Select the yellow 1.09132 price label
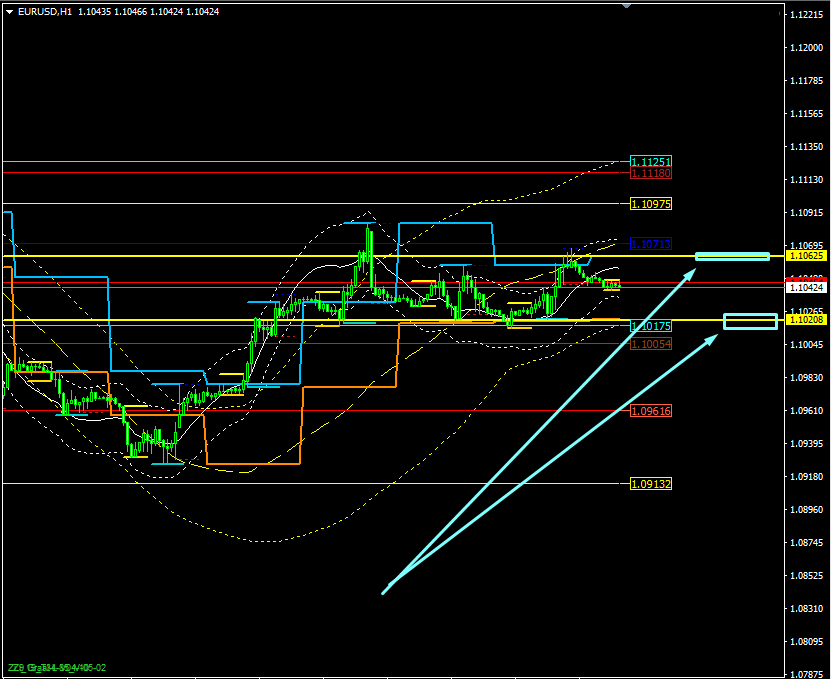Screen dimensions: 832x679 [x=651, y=484]
